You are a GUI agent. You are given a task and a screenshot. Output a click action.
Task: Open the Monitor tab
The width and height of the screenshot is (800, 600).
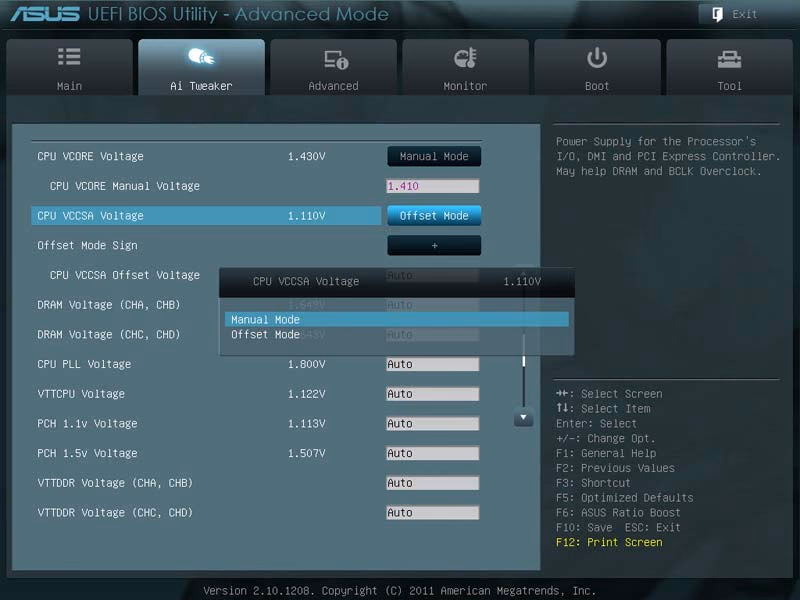point(465,67)
